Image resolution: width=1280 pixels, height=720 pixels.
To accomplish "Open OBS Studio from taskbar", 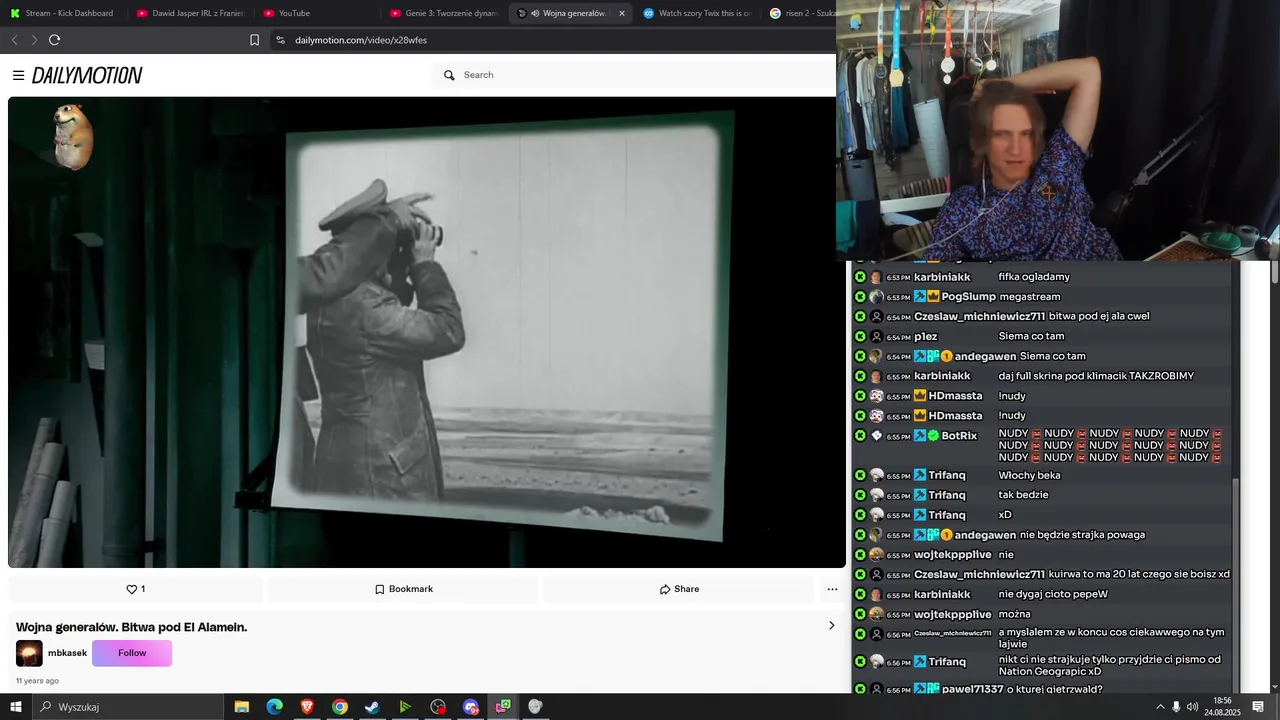I will (x=438, y=707).
